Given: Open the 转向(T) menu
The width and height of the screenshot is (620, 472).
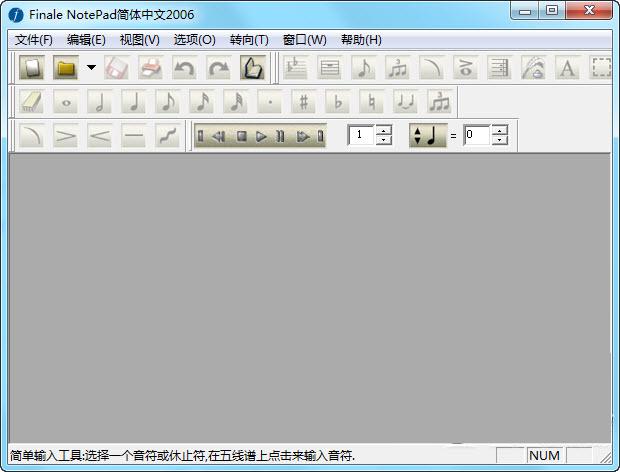Looking at the screenshot, I should [x=249, y=40].
